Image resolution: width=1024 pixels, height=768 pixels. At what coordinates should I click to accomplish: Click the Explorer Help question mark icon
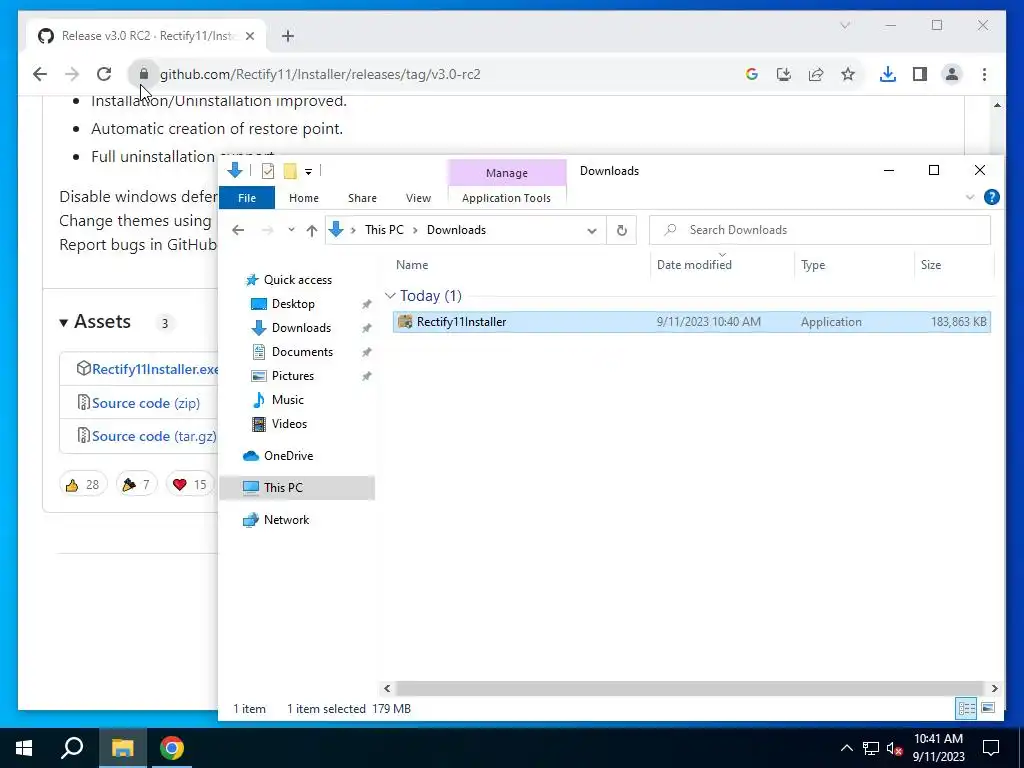(991, 197)
